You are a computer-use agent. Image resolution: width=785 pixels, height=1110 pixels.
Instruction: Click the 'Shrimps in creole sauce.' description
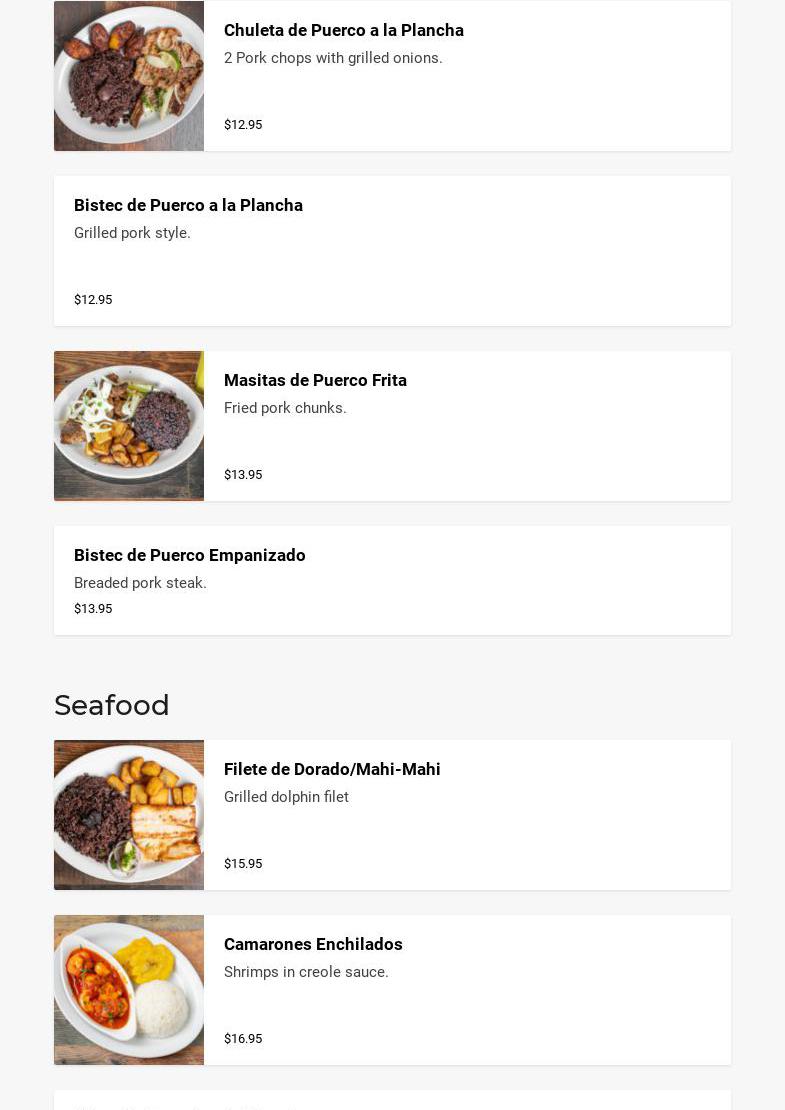coord(306,972)
